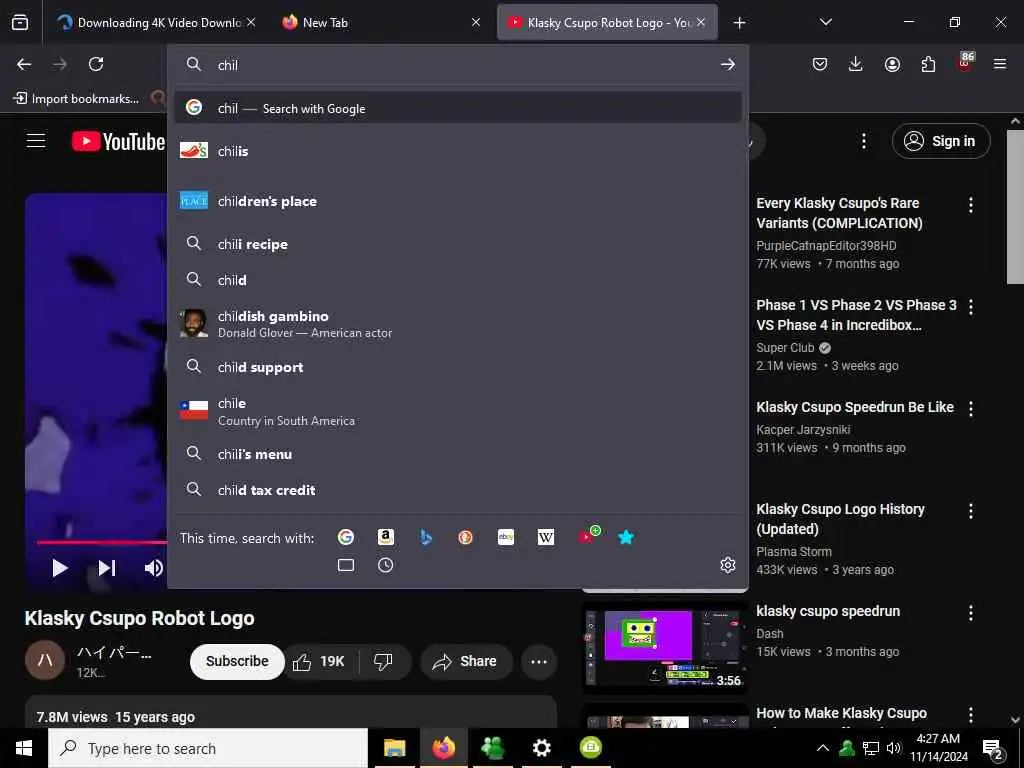Click the extension icon with 86 badge
This screenshot has width=1024, height=768.
pyautogui.click(x=965, y=63)
